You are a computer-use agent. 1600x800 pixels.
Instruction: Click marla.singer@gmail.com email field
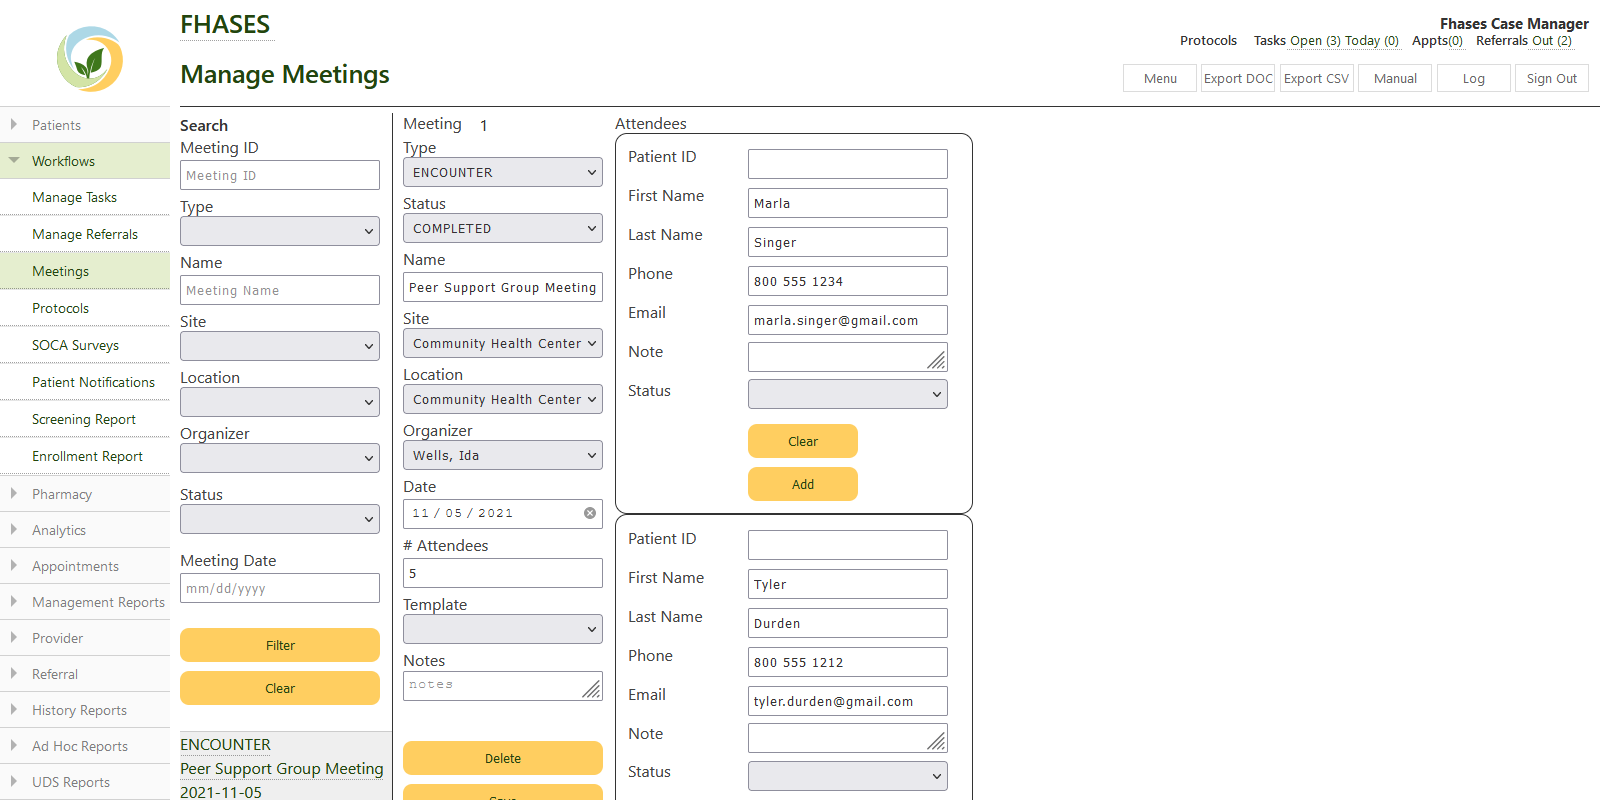[x=848, y=320]
